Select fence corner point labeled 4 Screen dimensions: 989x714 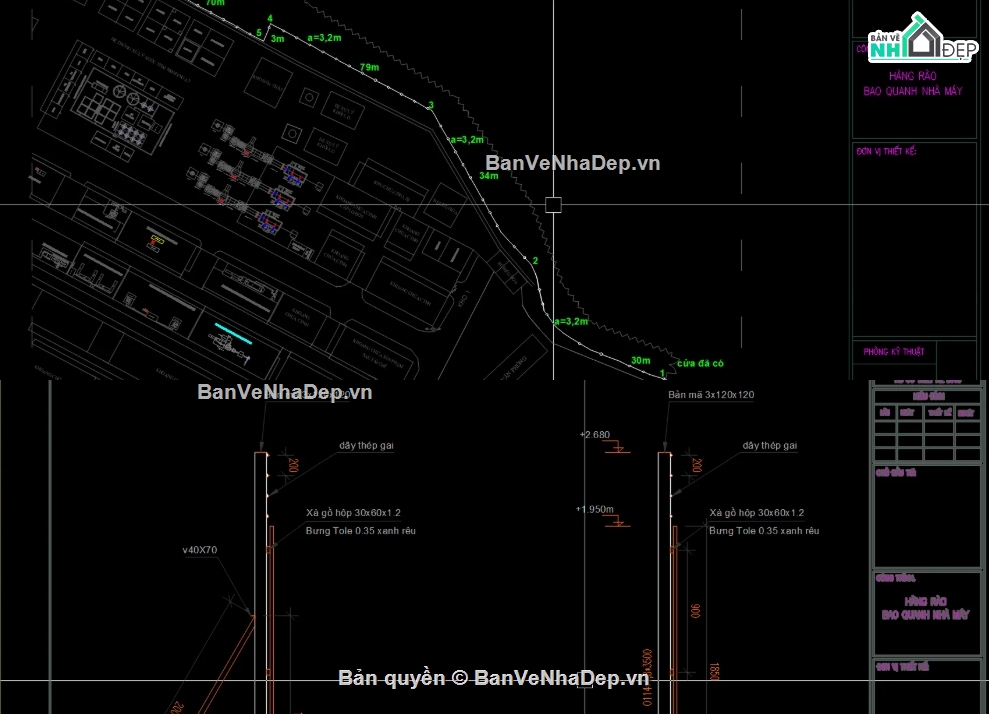[269, 19]
